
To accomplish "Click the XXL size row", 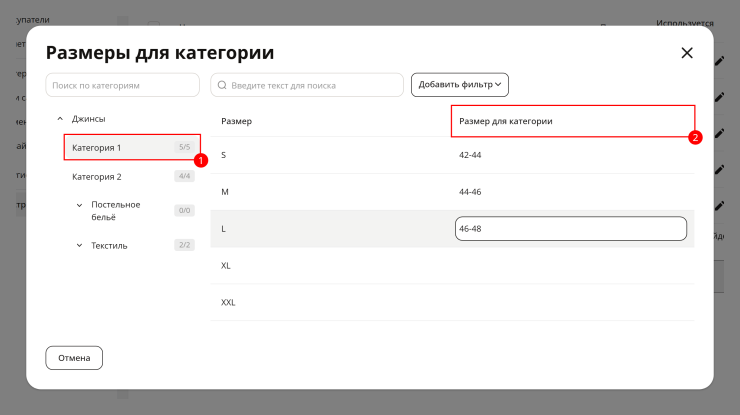I will 452,302.
